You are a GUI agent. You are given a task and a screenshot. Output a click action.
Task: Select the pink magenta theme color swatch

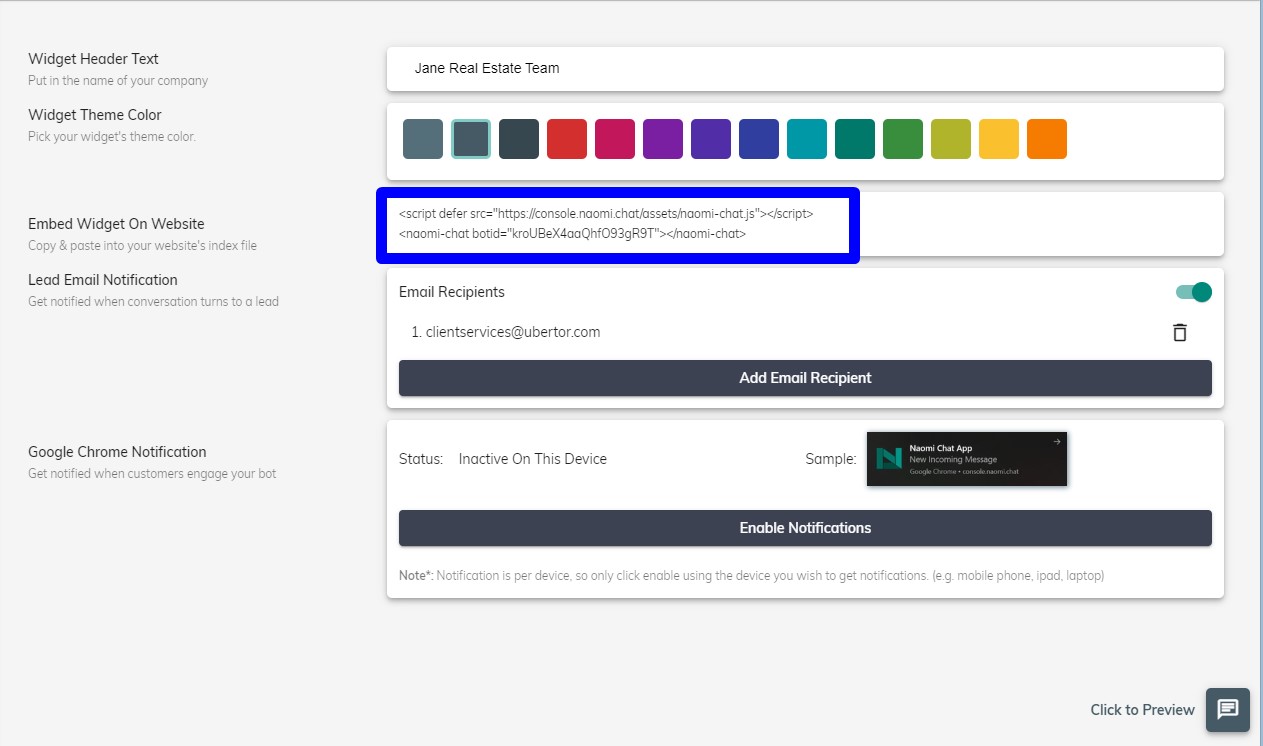(615, 139)
